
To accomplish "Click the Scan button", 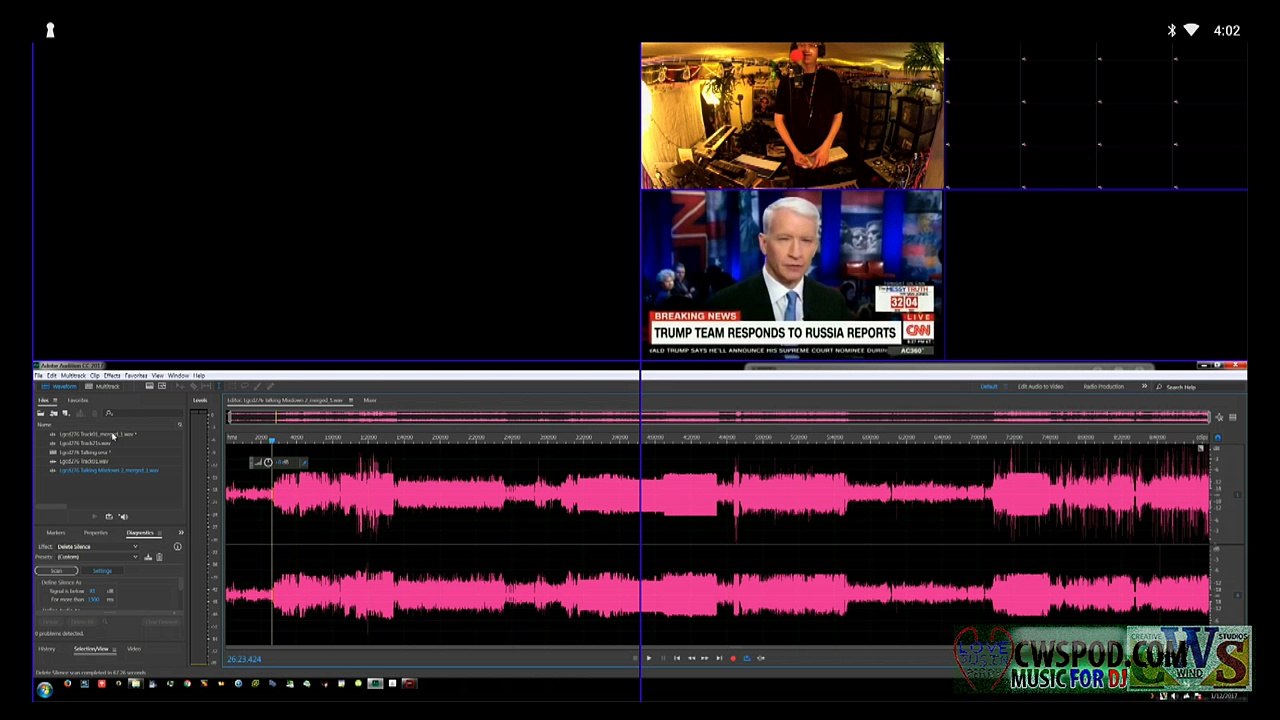I will 56,571.
